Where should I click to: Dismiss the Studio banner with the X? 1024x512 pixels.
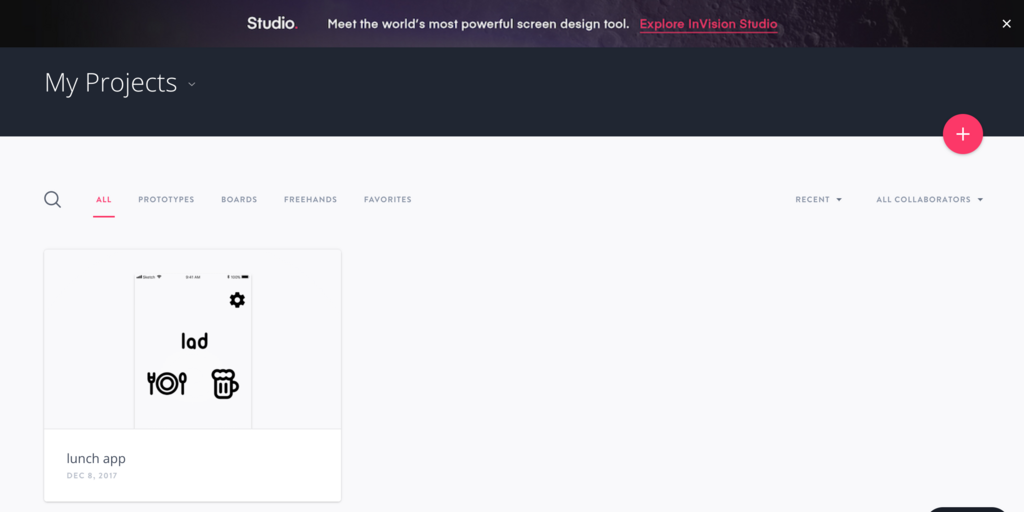(x=1006, y=24)
